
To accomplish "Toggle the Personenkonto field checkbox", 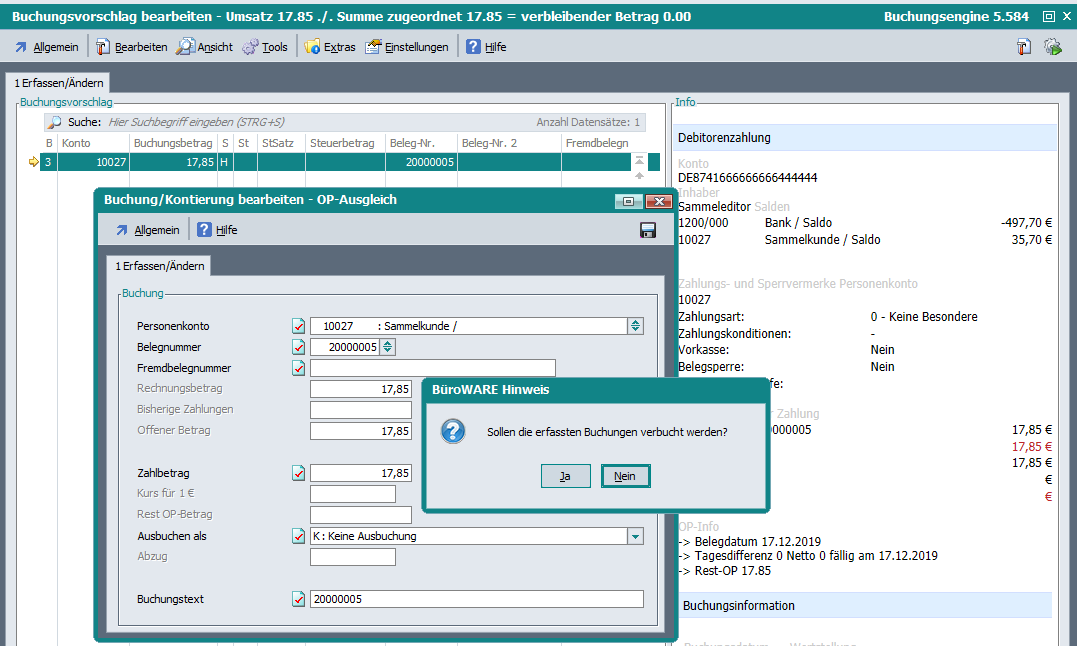I will [x=298, y=326].
